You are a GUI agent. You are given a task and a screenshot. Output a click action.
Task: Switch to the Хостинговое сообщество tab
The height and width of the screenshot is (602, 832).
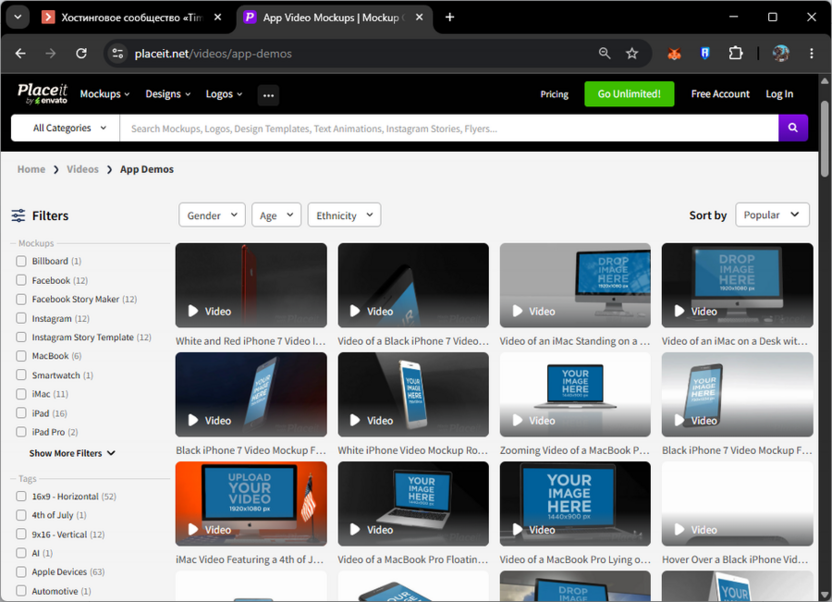pos(132,17)
